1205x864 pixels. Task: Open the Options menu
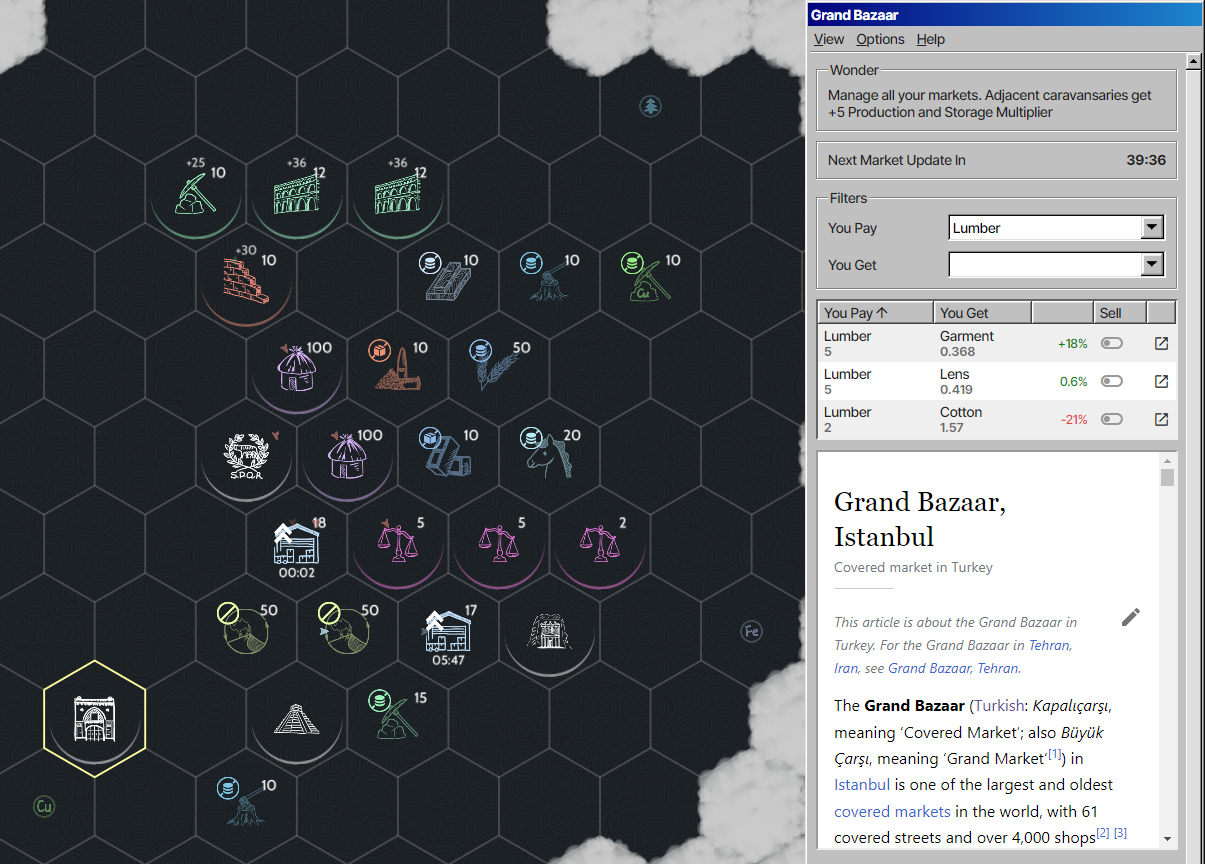(880, 39)
